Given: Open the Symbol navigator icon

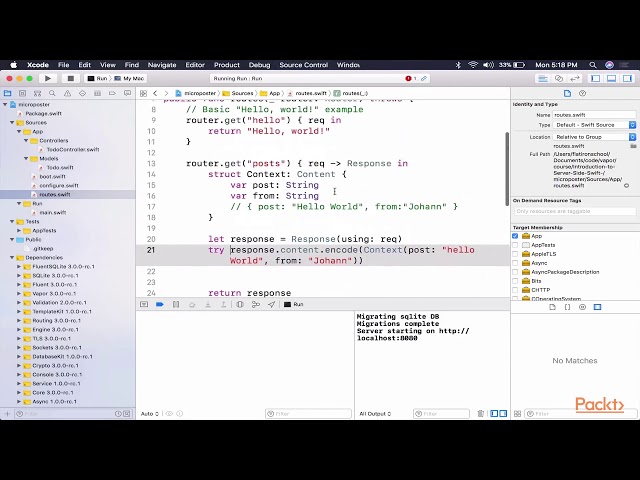Looking at the screenshot, I should (x=37, y=93).
